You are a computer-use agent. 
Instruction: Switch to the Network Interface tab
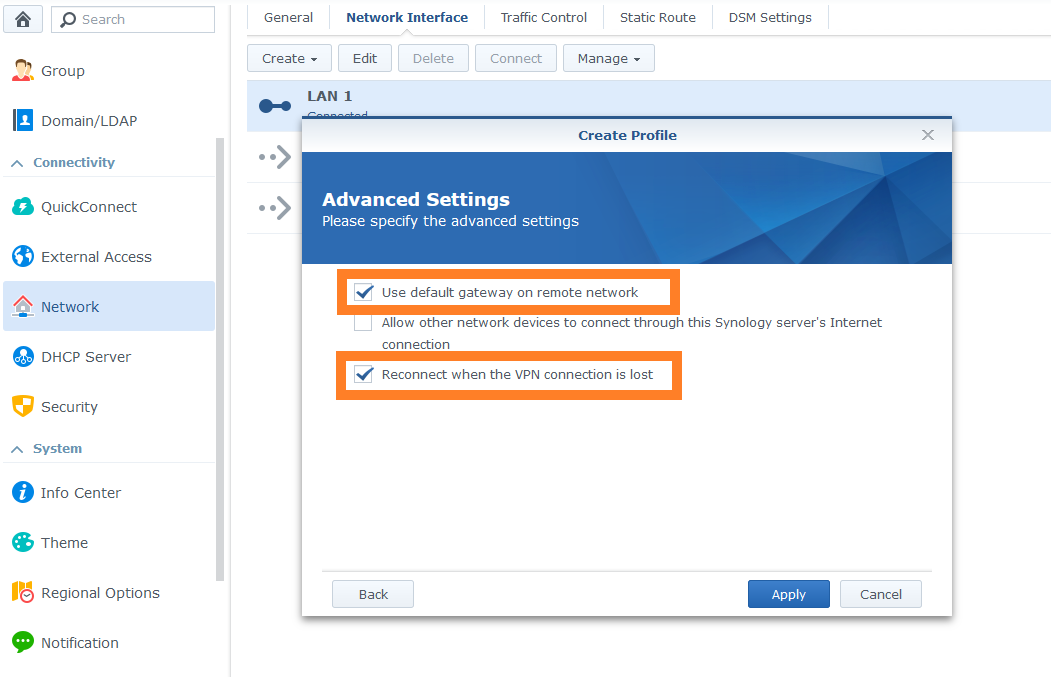point(407,17)
